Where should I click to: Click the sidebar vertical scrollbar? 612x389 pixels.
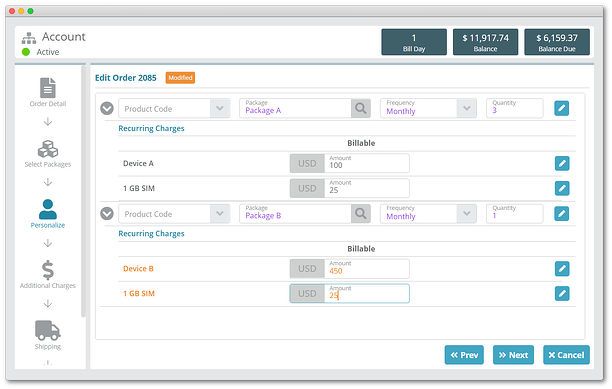point(83,191)
